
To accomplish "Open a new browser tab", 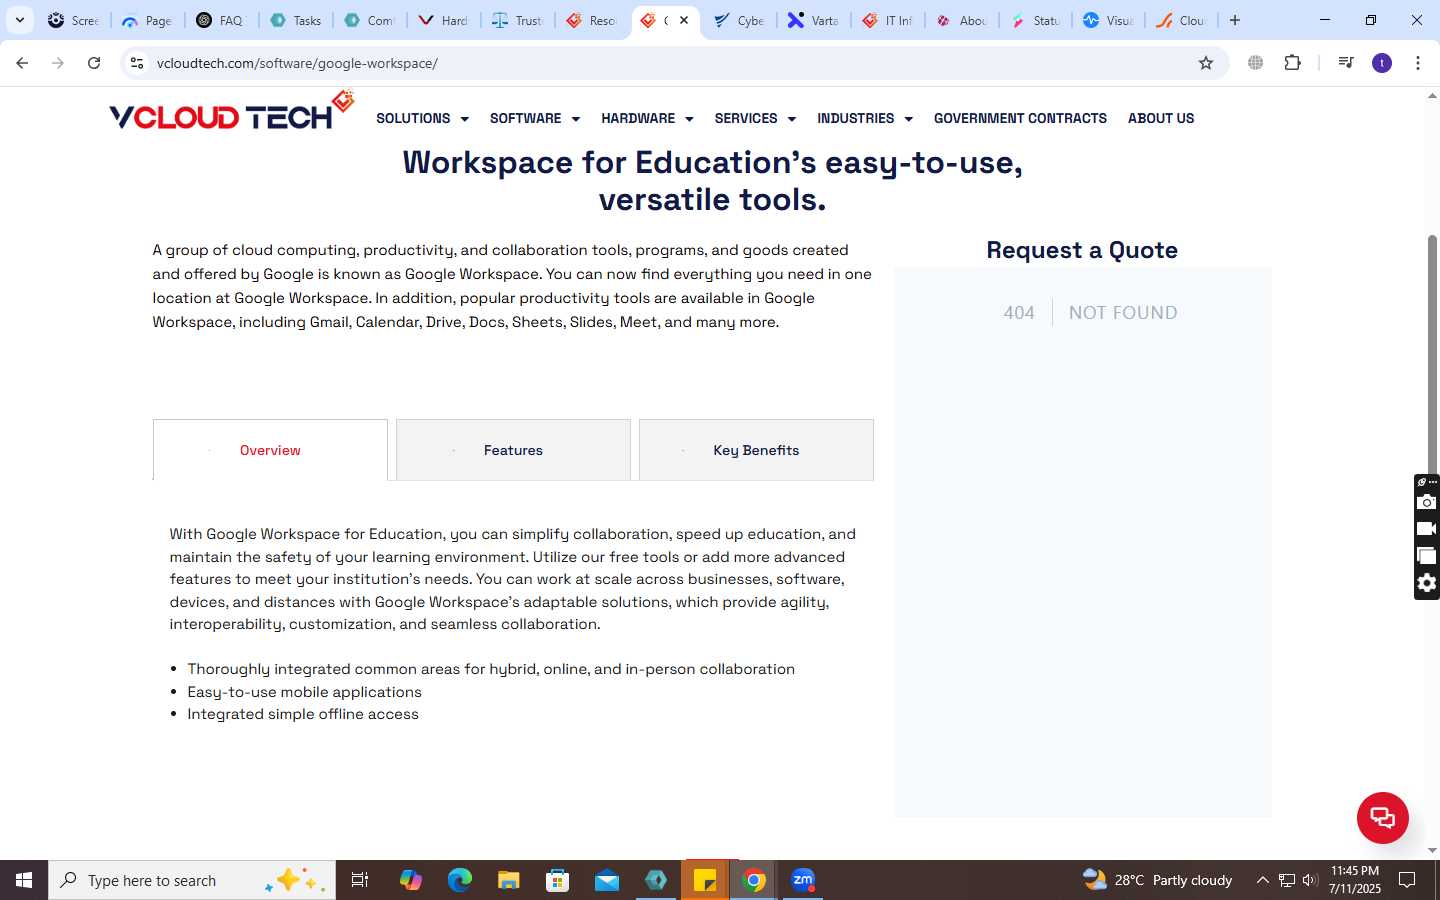I will [x=1235, y=20].
